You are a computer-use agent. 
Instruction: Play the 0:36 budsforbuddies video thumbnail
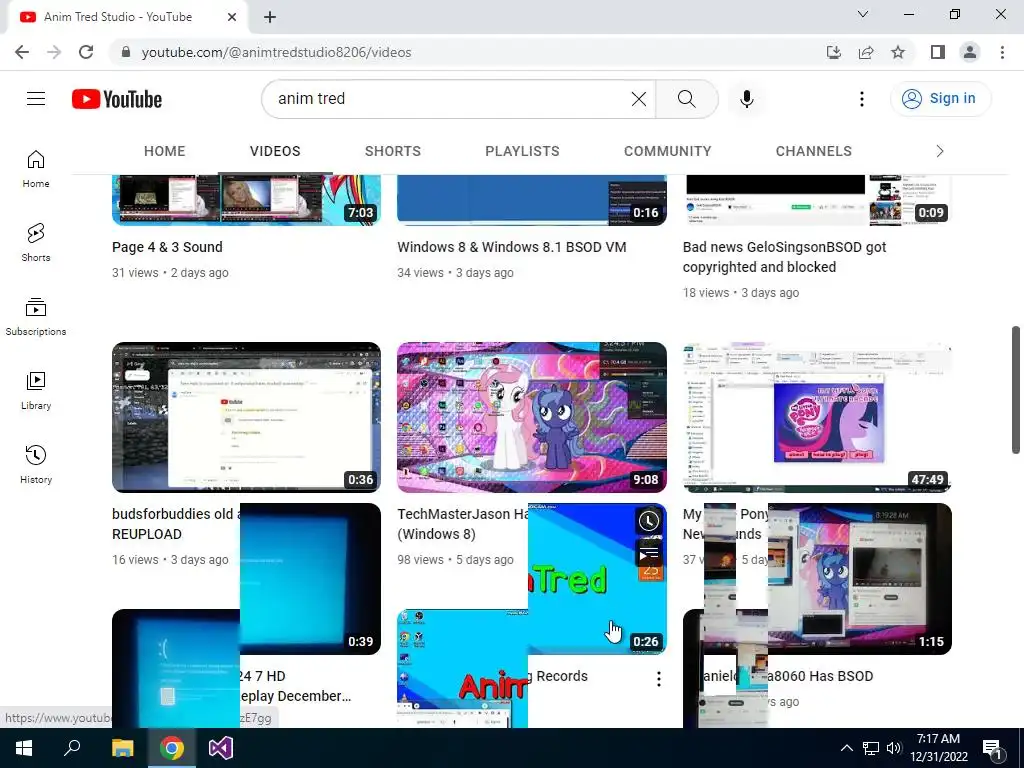point(246,417)
